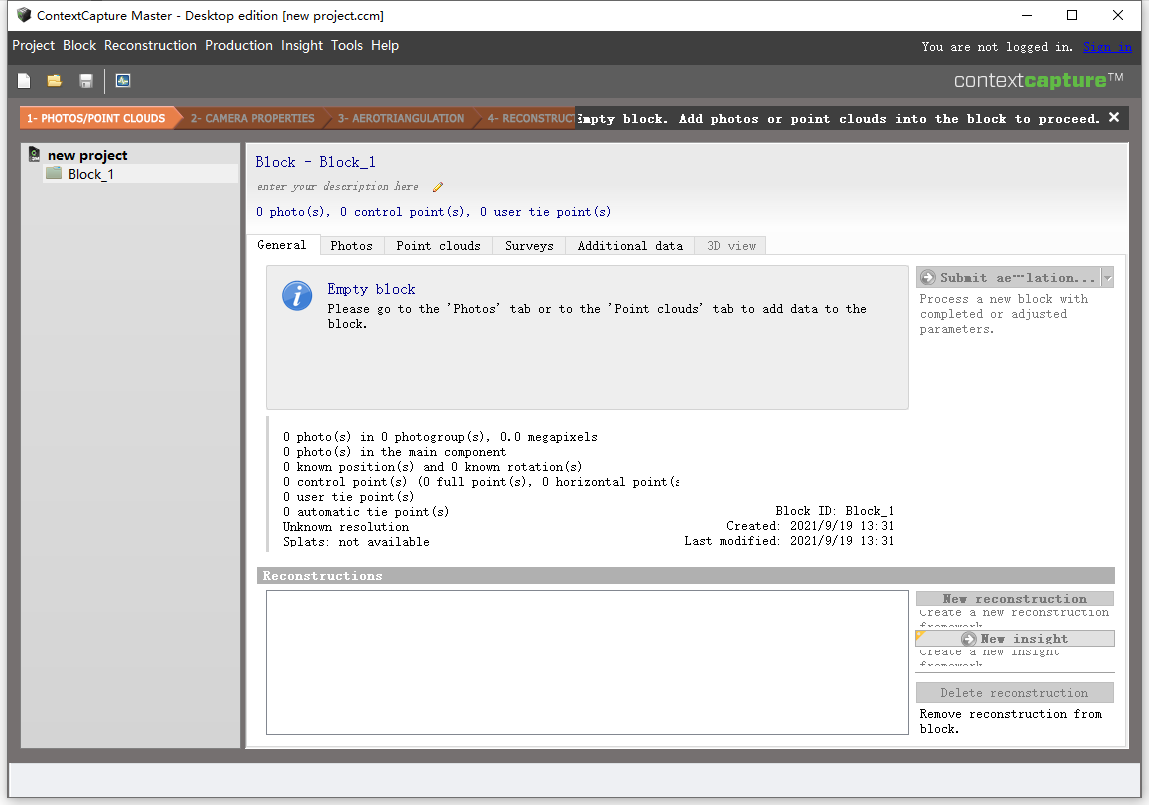
Task: Open the job monitoring toolbar icon
Action: click(123, 81)
